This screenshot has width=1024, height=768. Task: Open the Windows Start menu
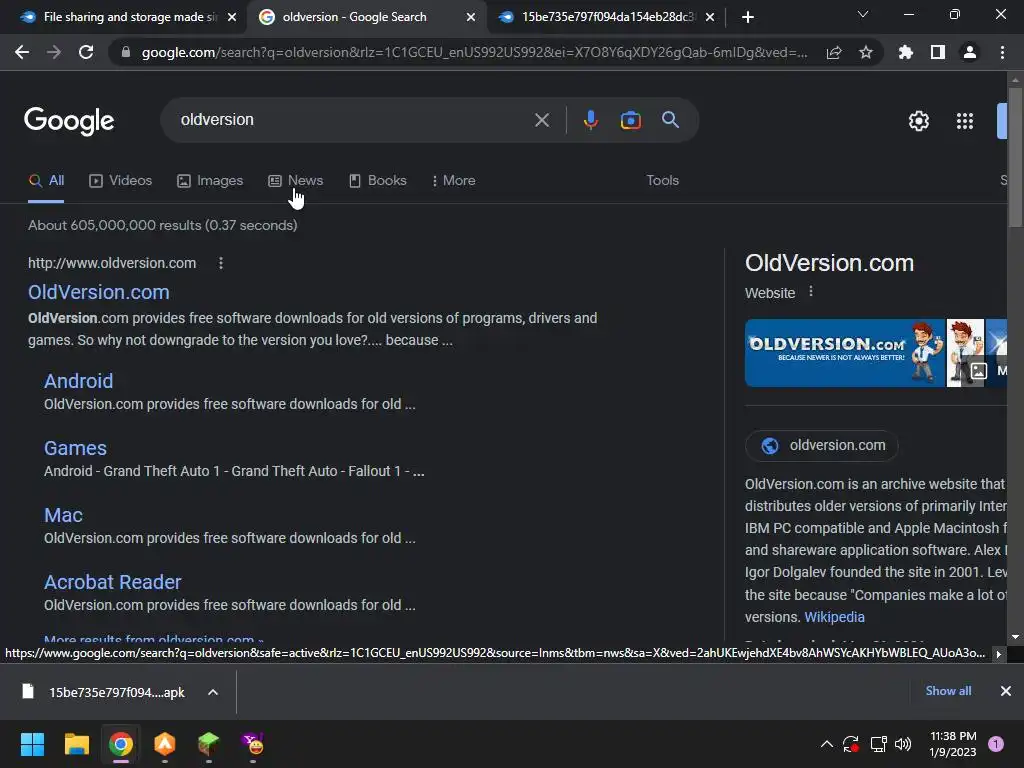point(32,744)
